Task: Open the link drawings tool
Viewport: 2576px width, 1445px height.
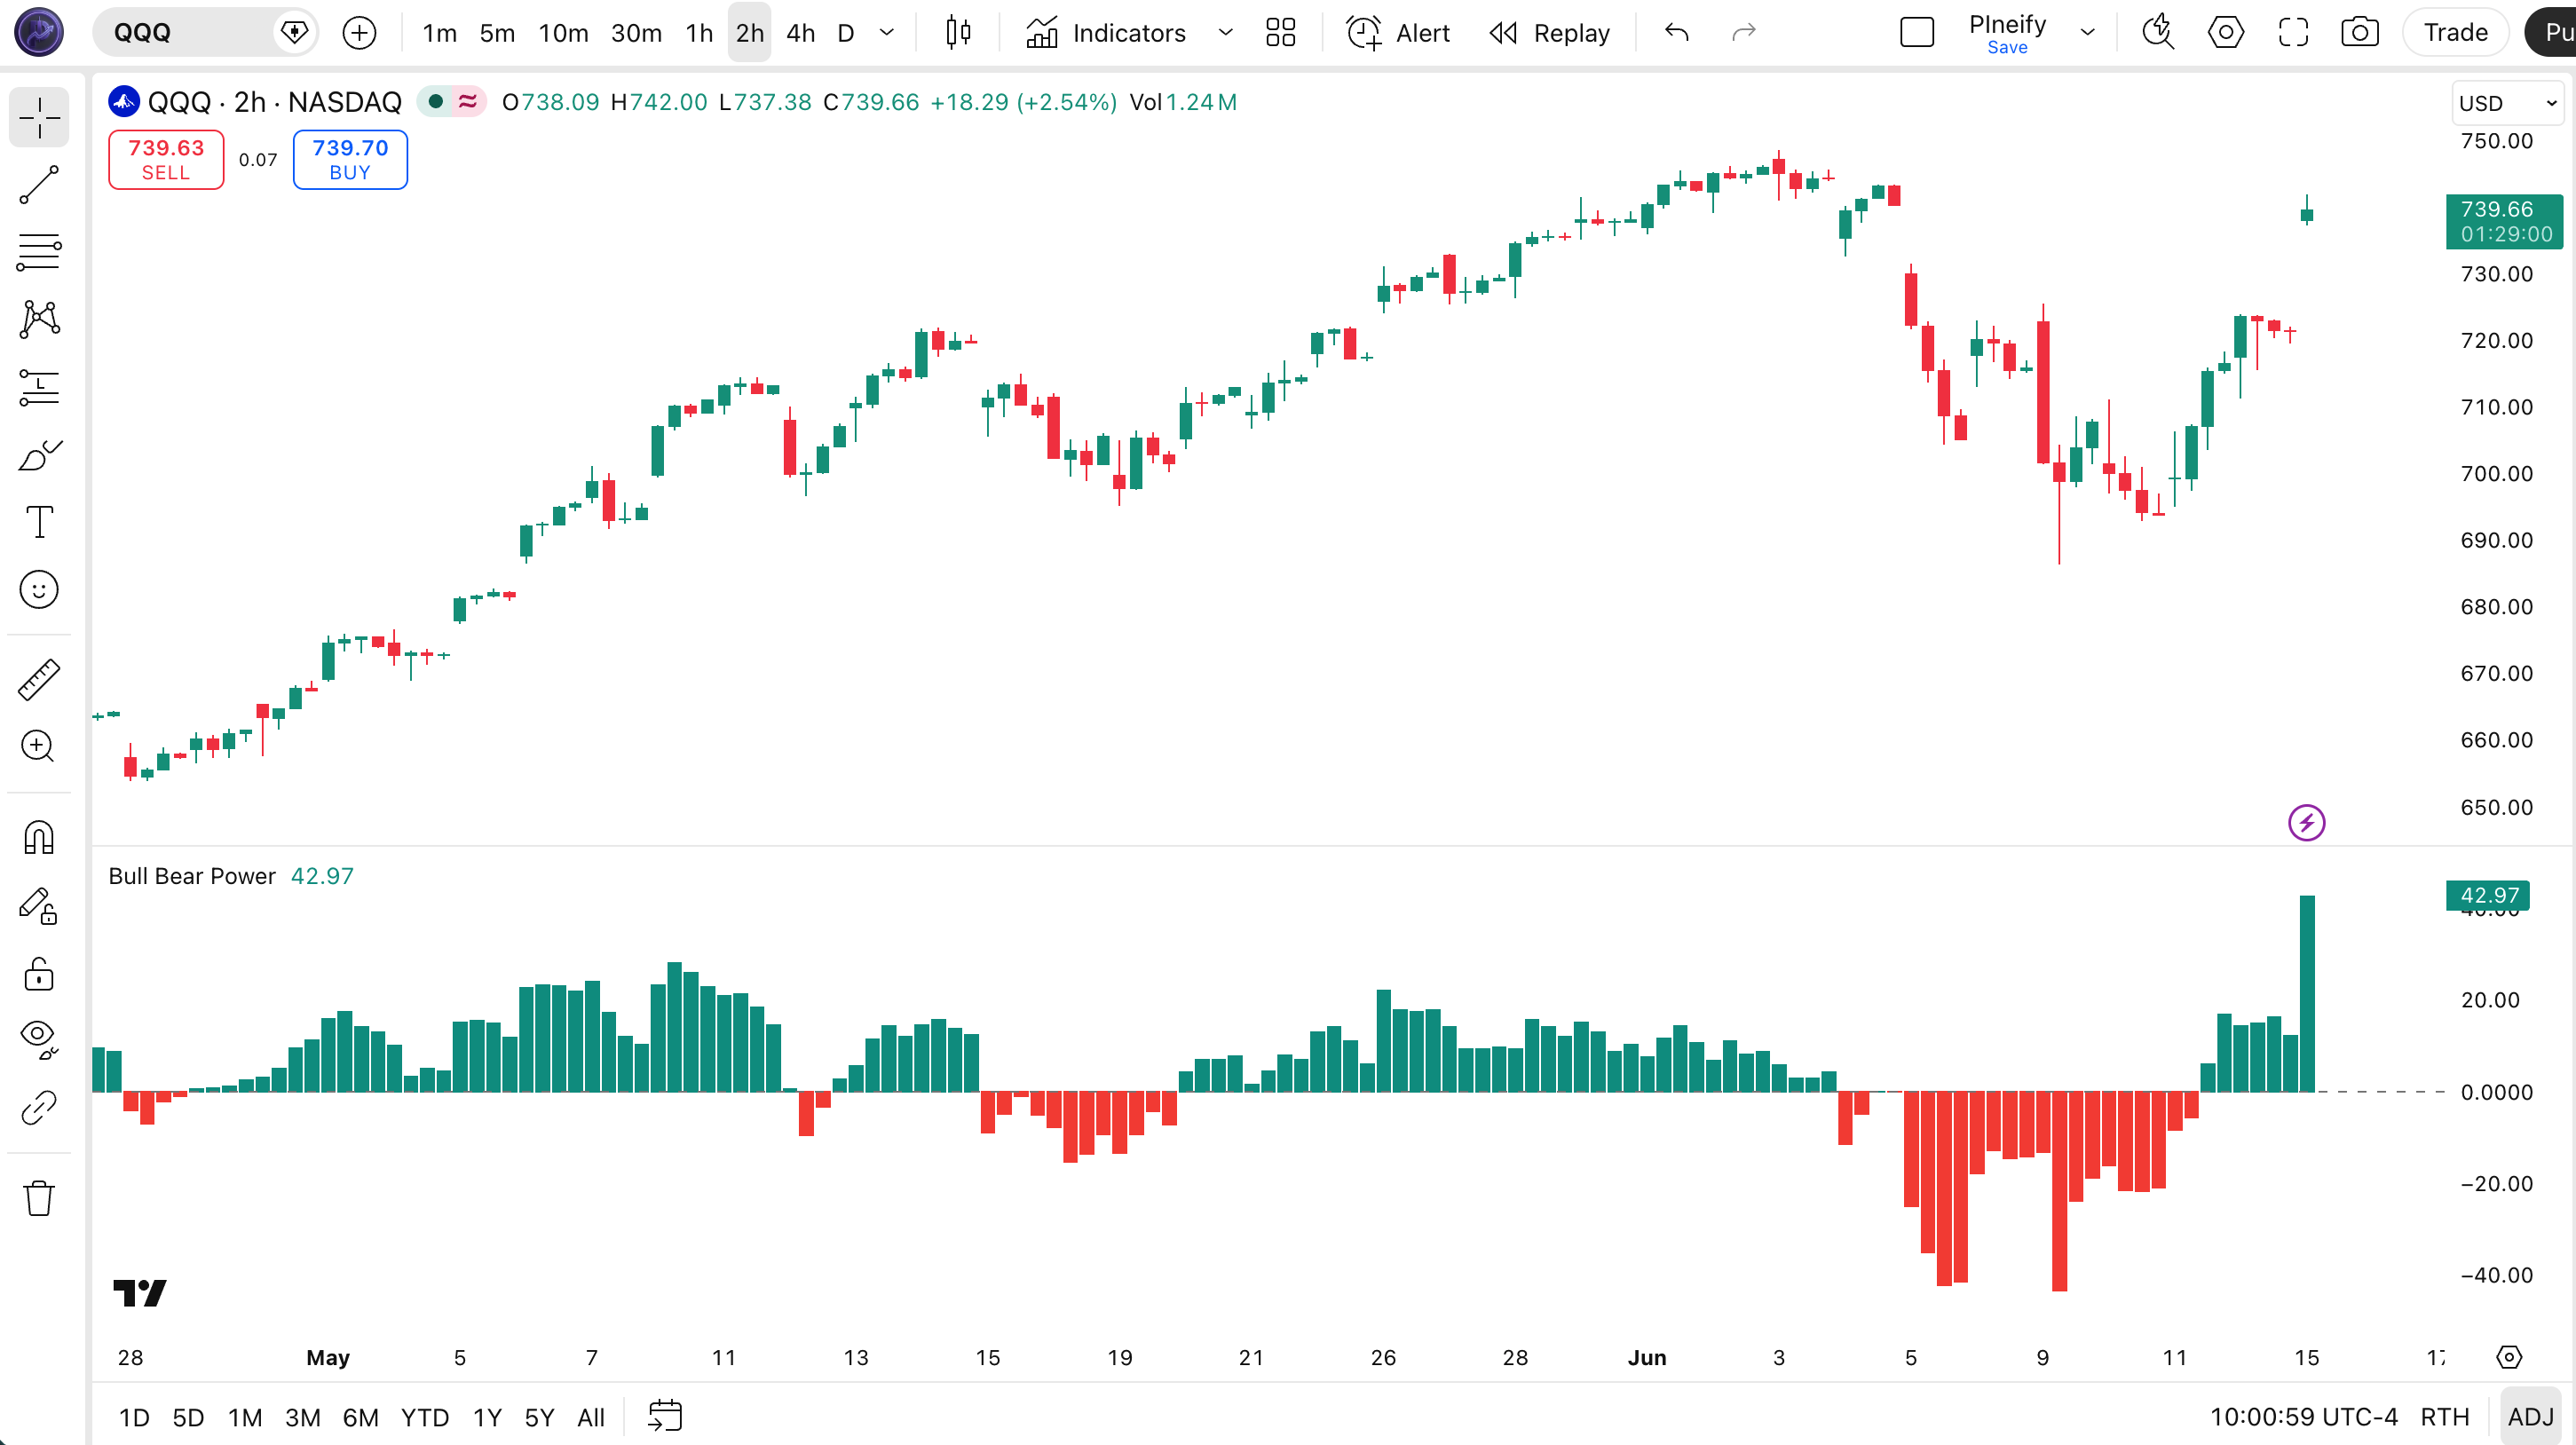Action: [x=39, y=1108]
